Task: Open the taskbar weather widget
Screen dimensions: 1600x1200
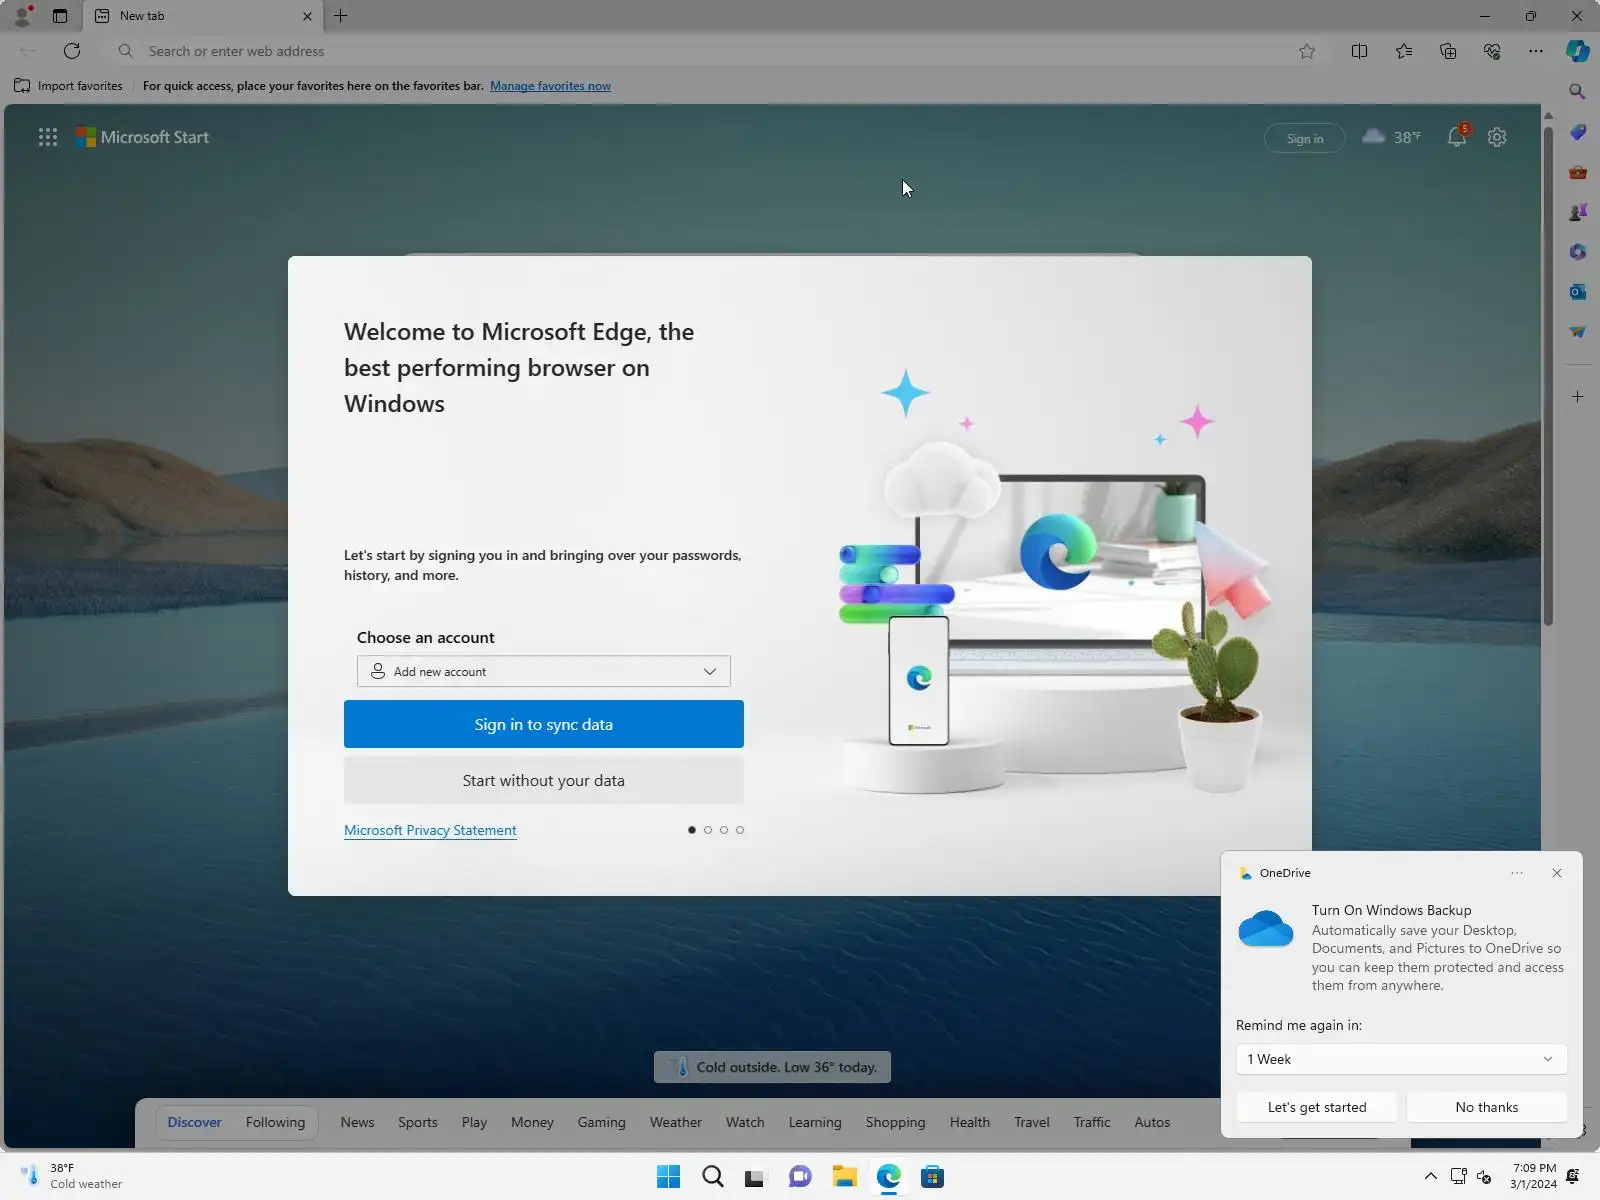Action: coord(70,1176)
